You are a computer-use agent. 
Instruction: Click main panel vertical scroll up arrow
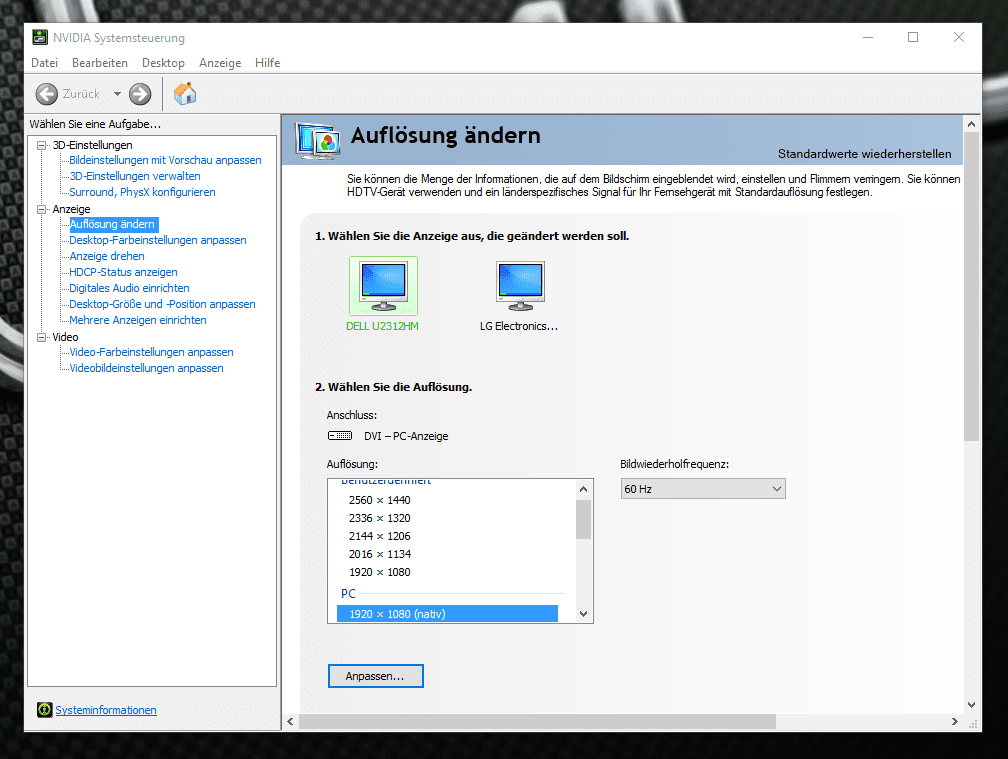coord(971,124)
